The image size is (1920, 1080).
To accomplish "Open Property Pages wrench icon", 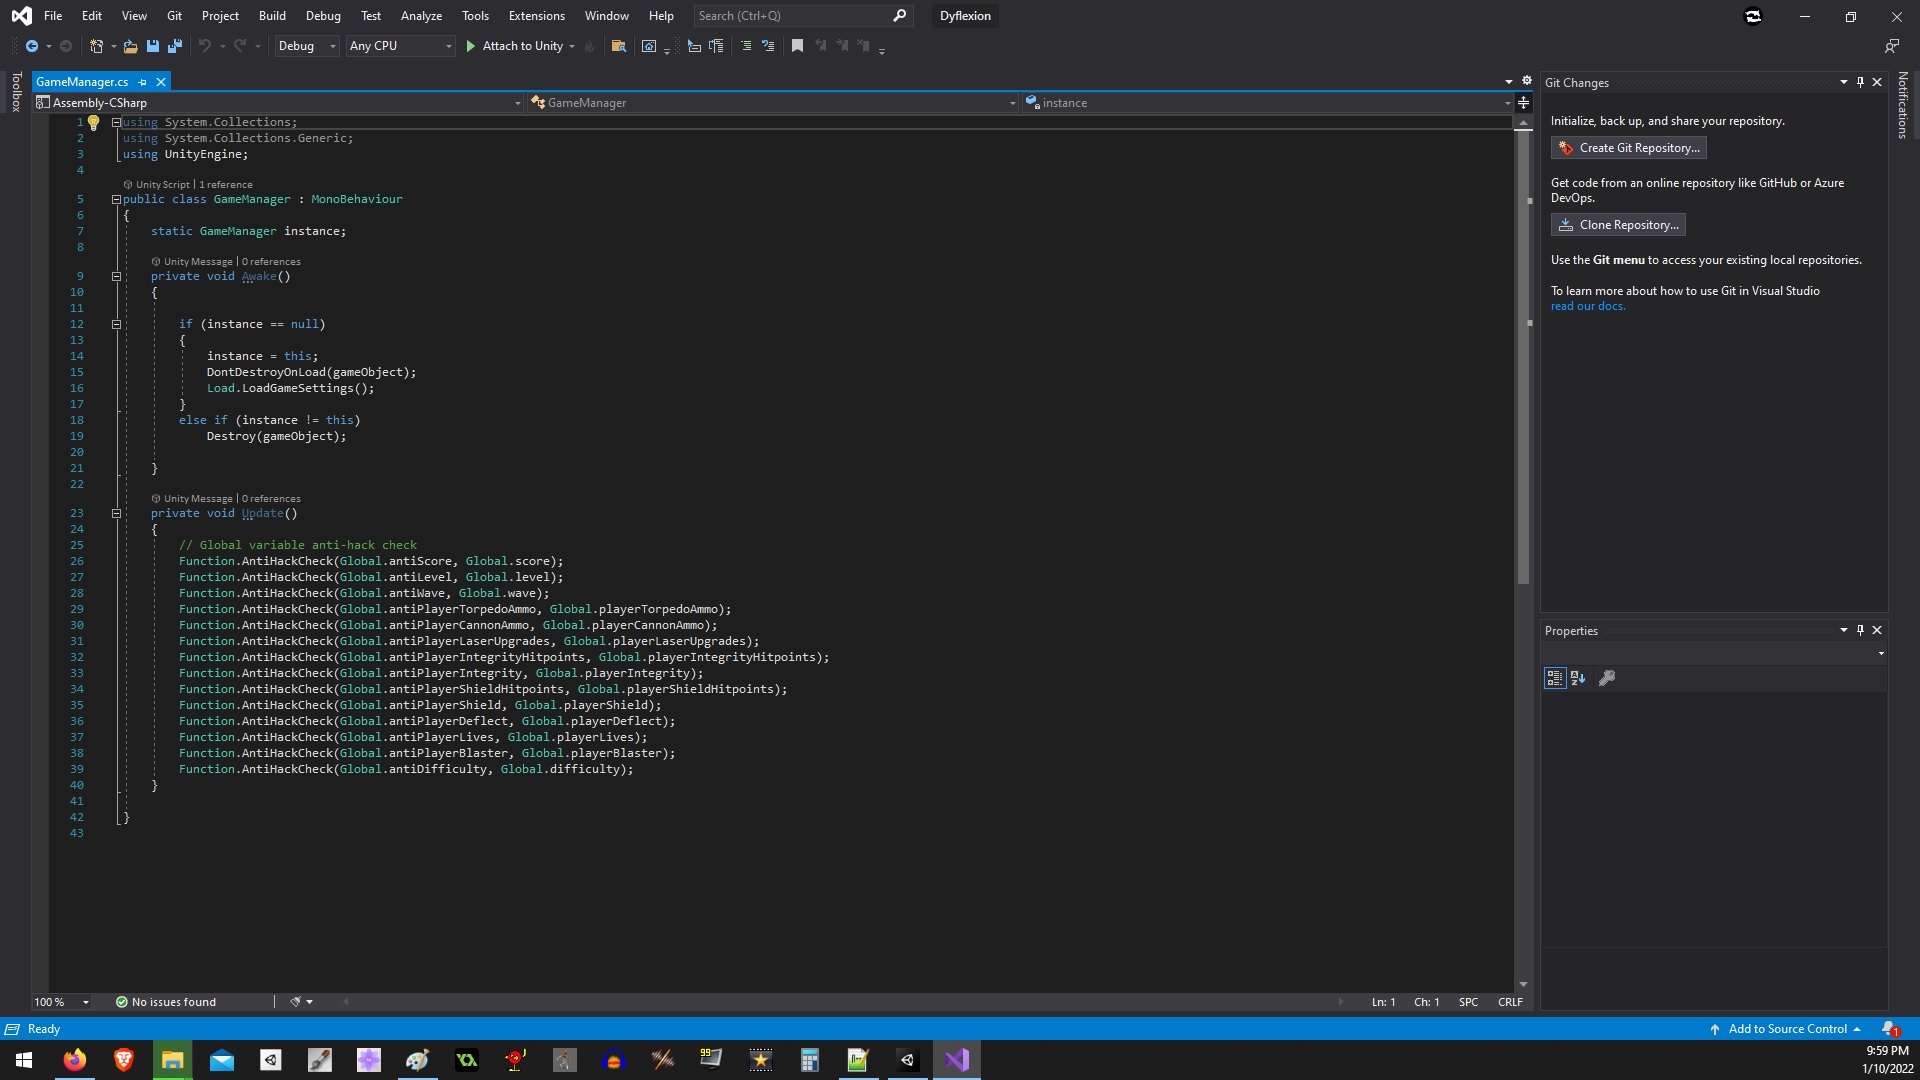I will click(1607, 678).
